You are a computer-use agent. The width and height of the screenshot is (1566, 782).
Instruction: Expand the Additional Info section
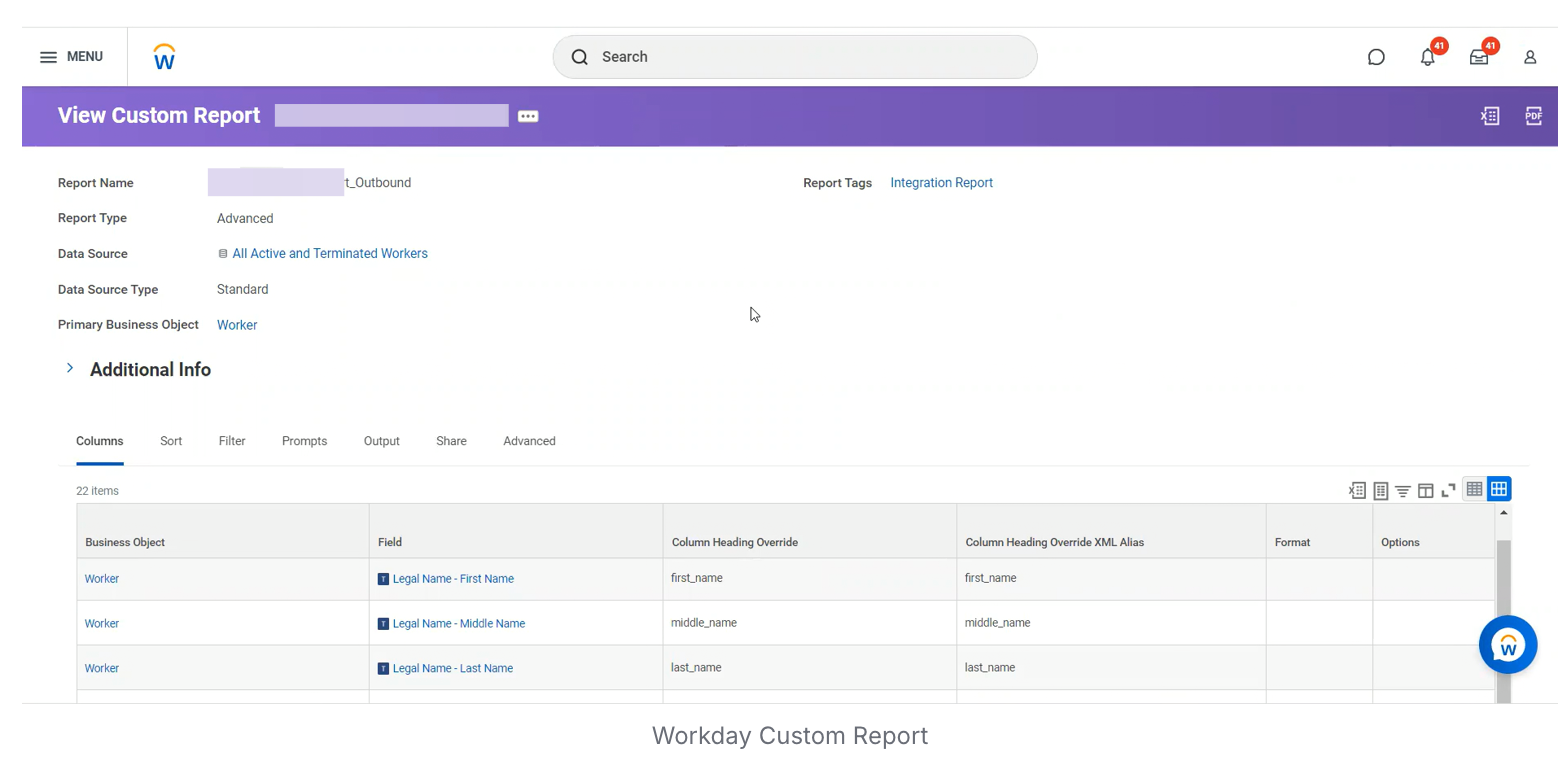coord(70,369)
